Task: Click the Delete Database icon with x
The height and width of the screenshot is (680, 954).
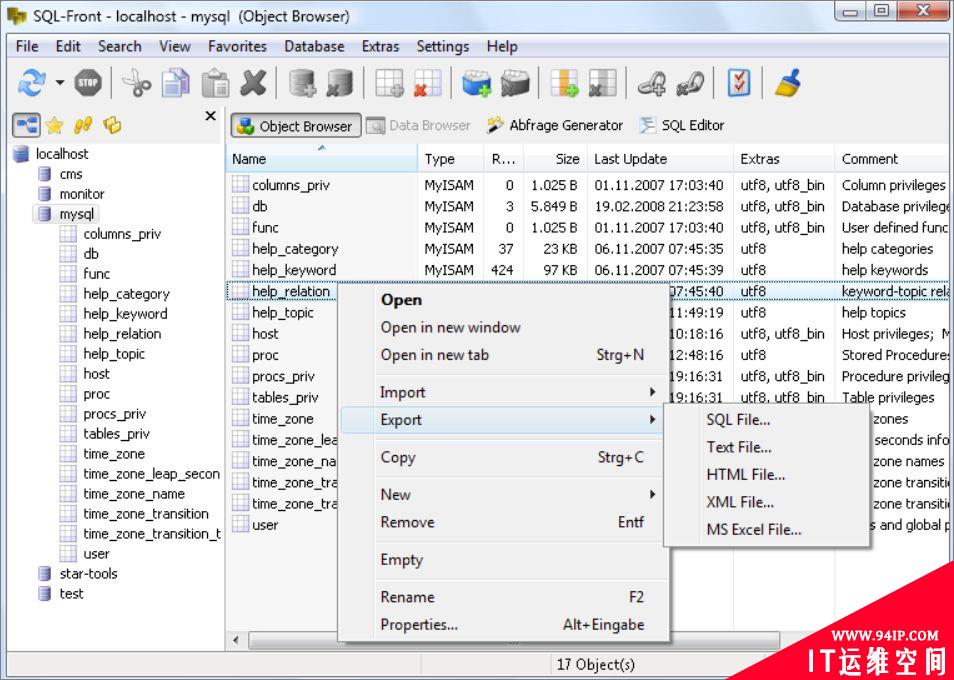Action: pos(339,83)
